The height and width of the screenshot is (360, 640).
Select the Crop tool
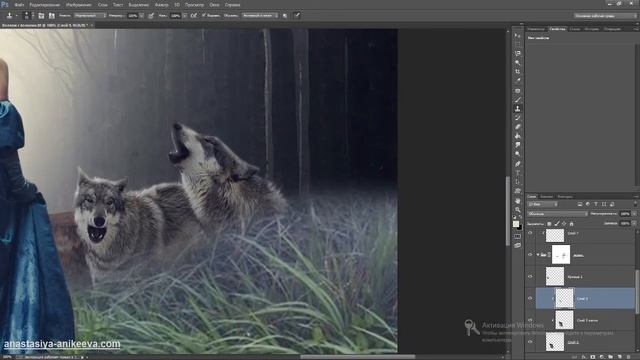(518, 71)
